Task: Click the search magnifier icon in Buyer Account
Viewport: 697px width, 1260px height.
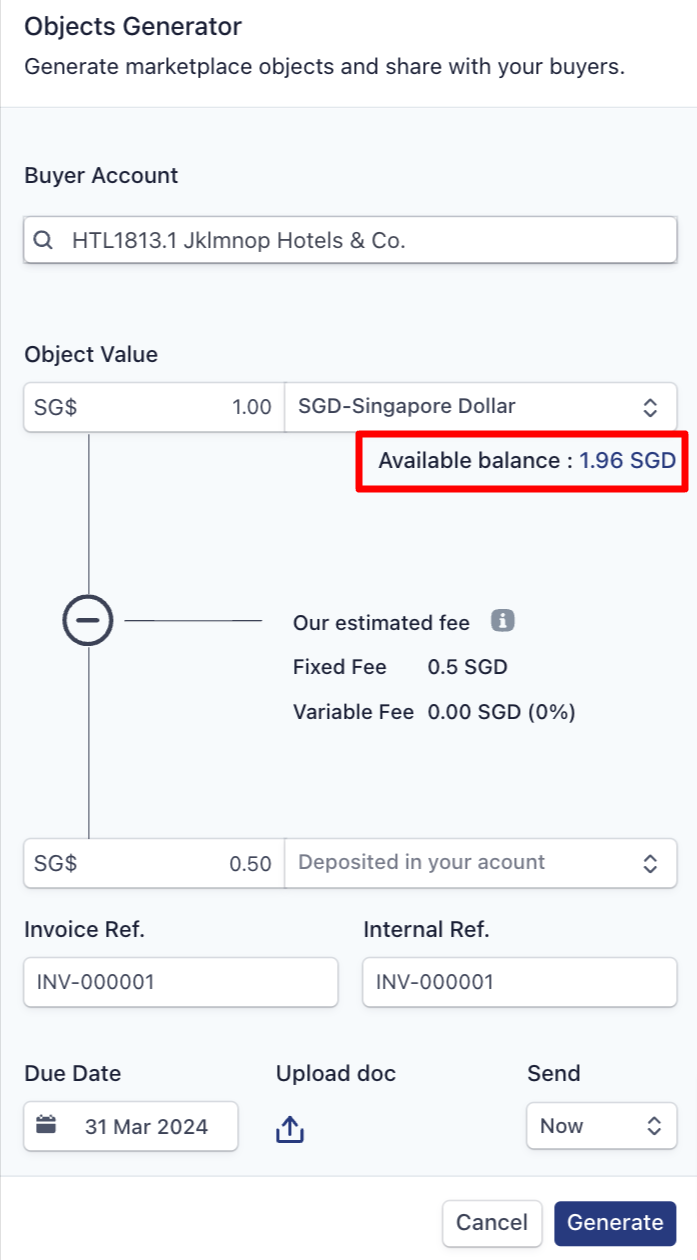Action: (x=43, y=241)
